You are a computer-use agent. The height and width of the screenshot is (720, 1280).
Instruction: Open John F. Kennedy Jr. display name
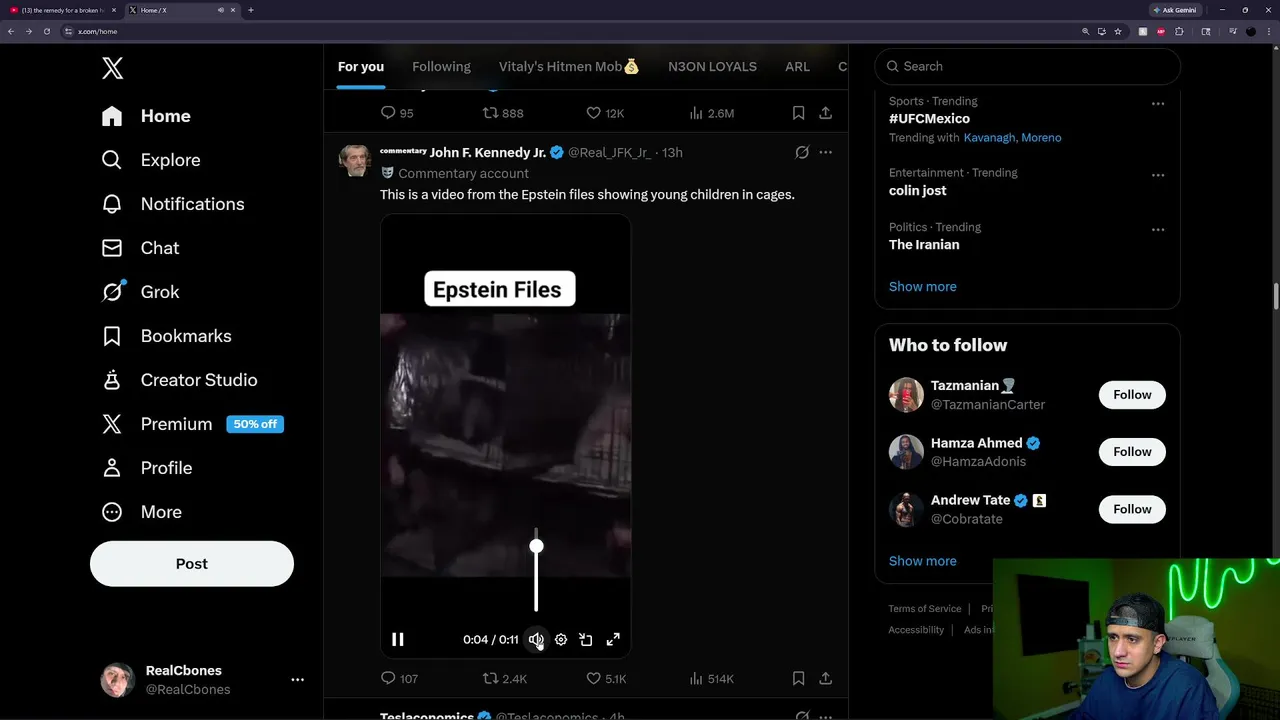[488, 152]
